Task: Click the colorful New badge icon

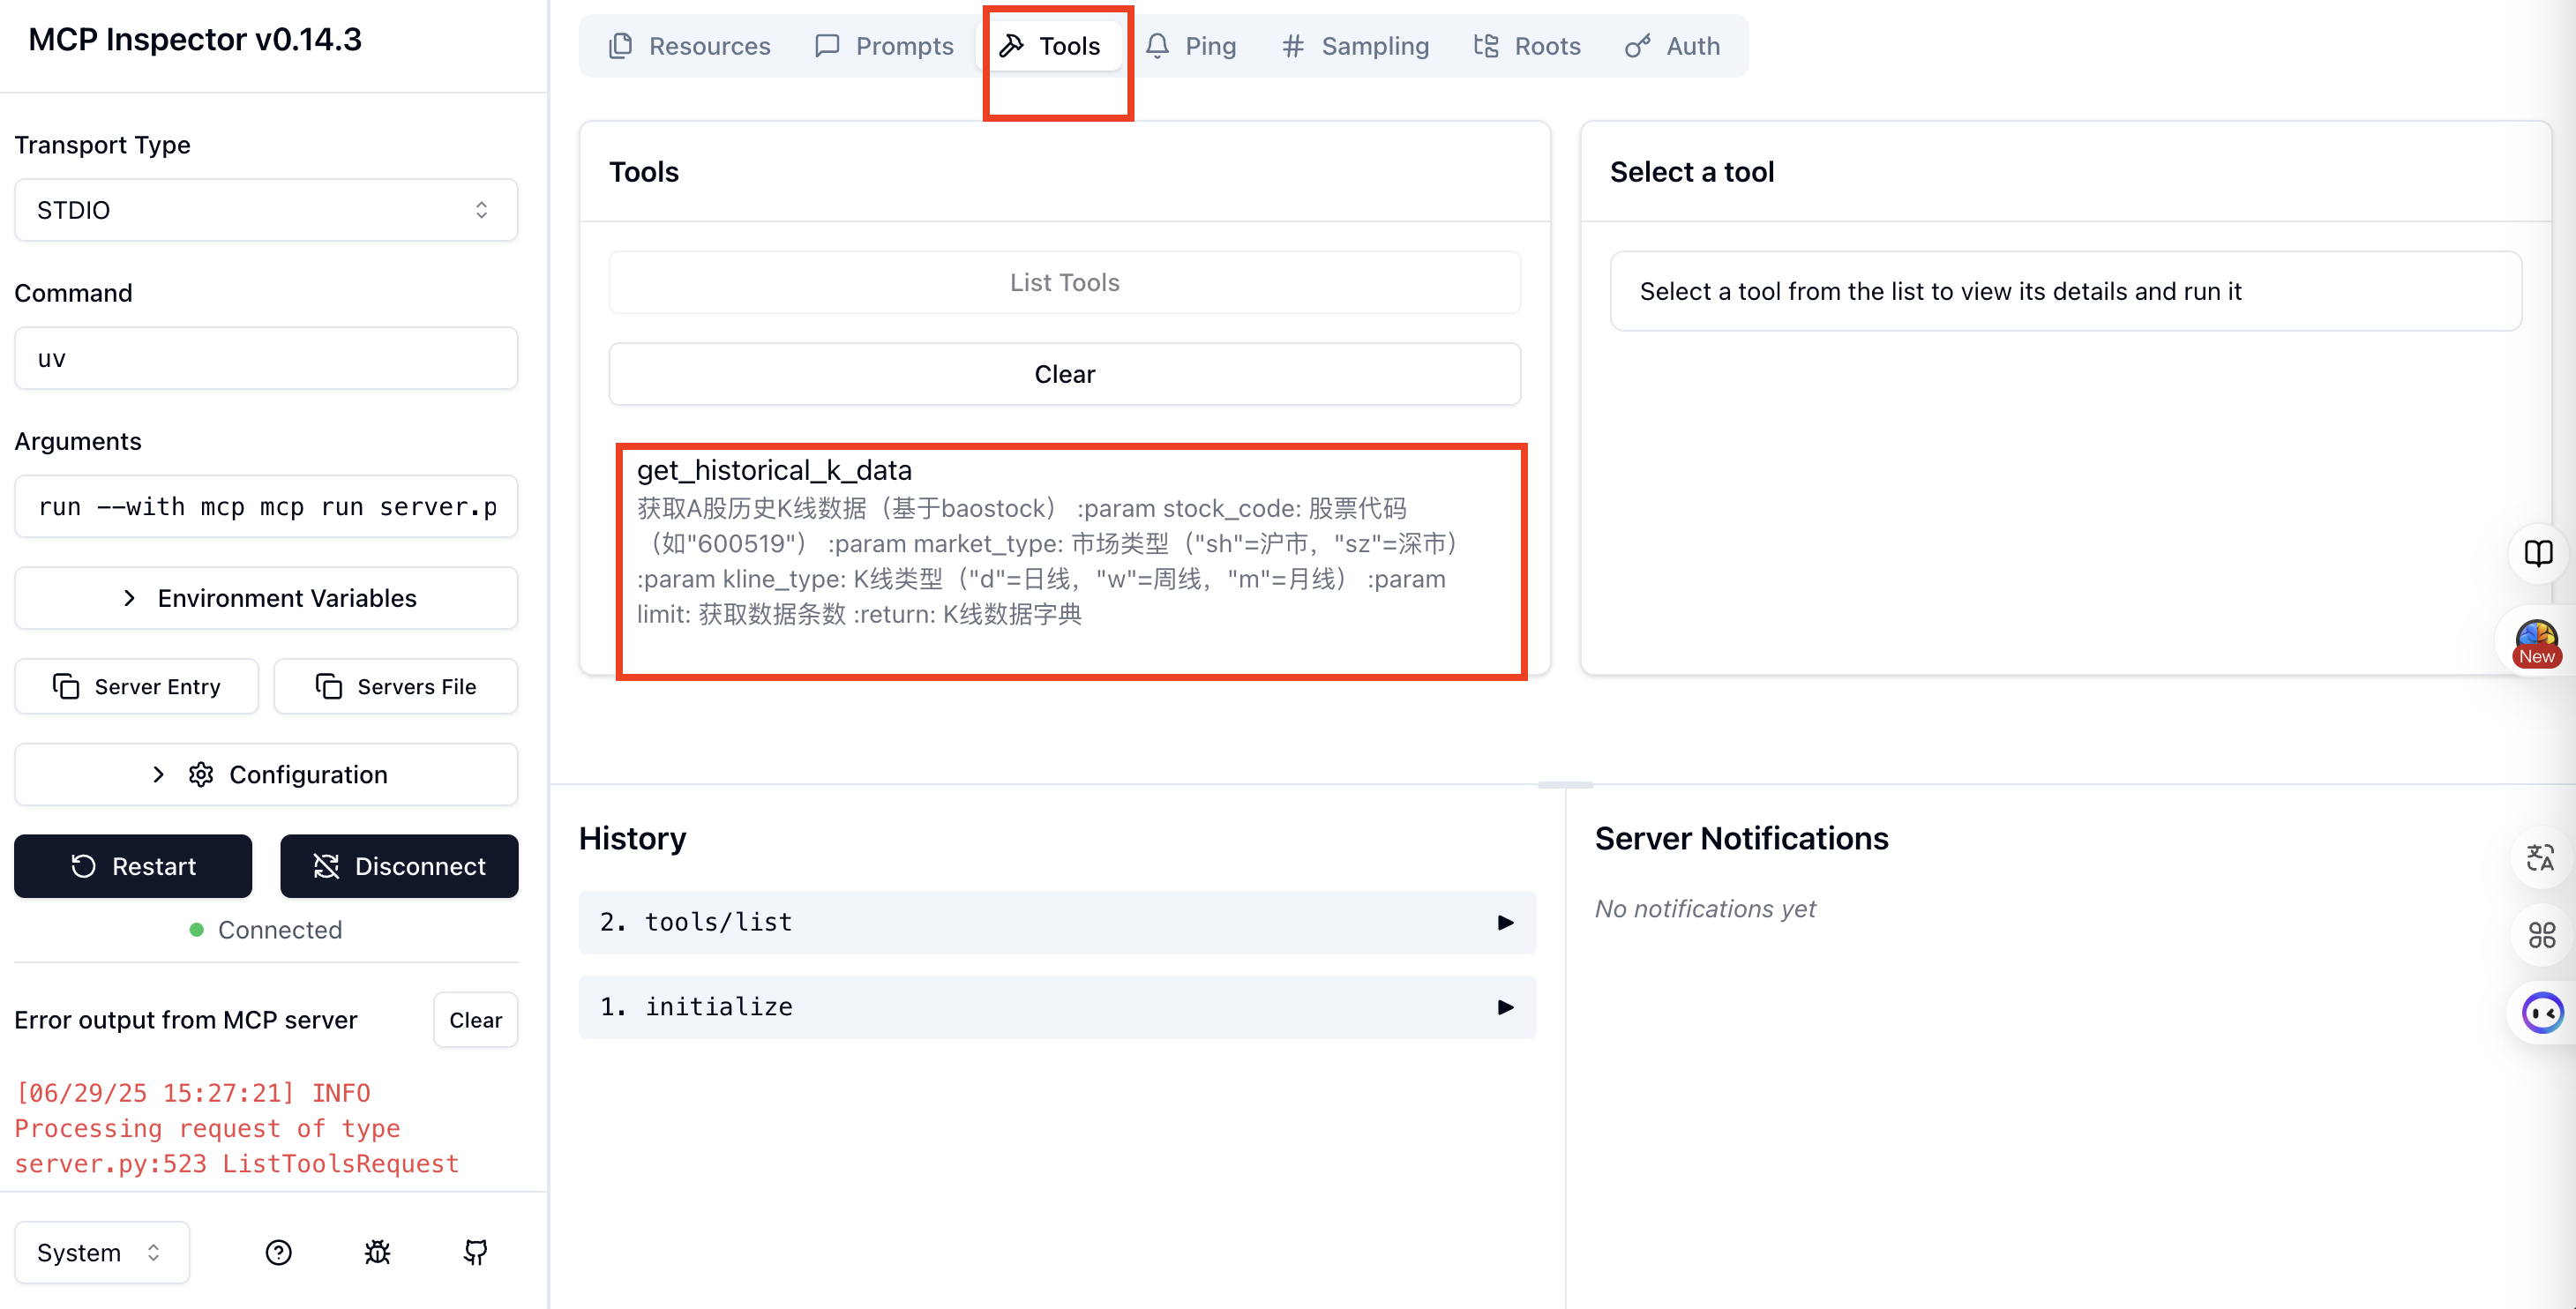Action: tap(2536, 643)
